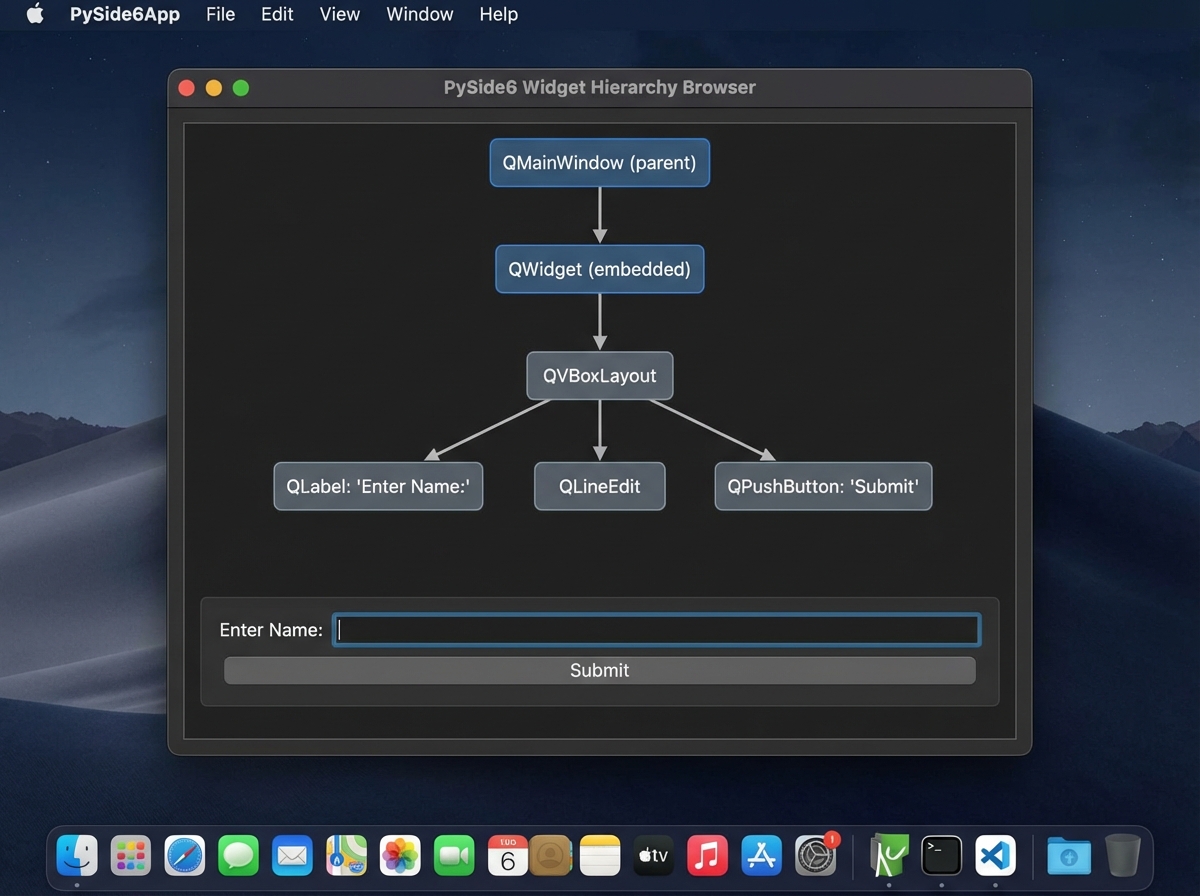Open the Photos app
The image size is (1200, 896).
tap(400, 855)
